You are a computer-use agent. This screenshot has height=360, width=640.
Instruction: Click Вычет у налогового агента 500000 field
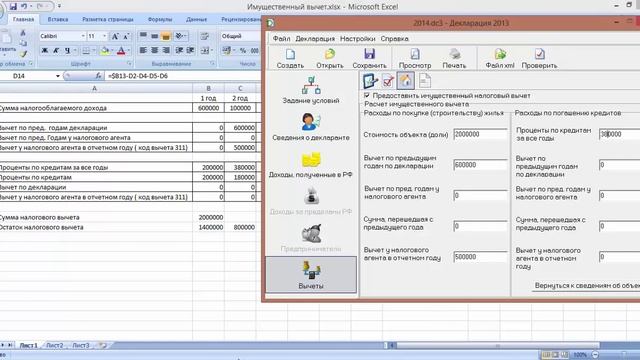click(x=480, y=257)
